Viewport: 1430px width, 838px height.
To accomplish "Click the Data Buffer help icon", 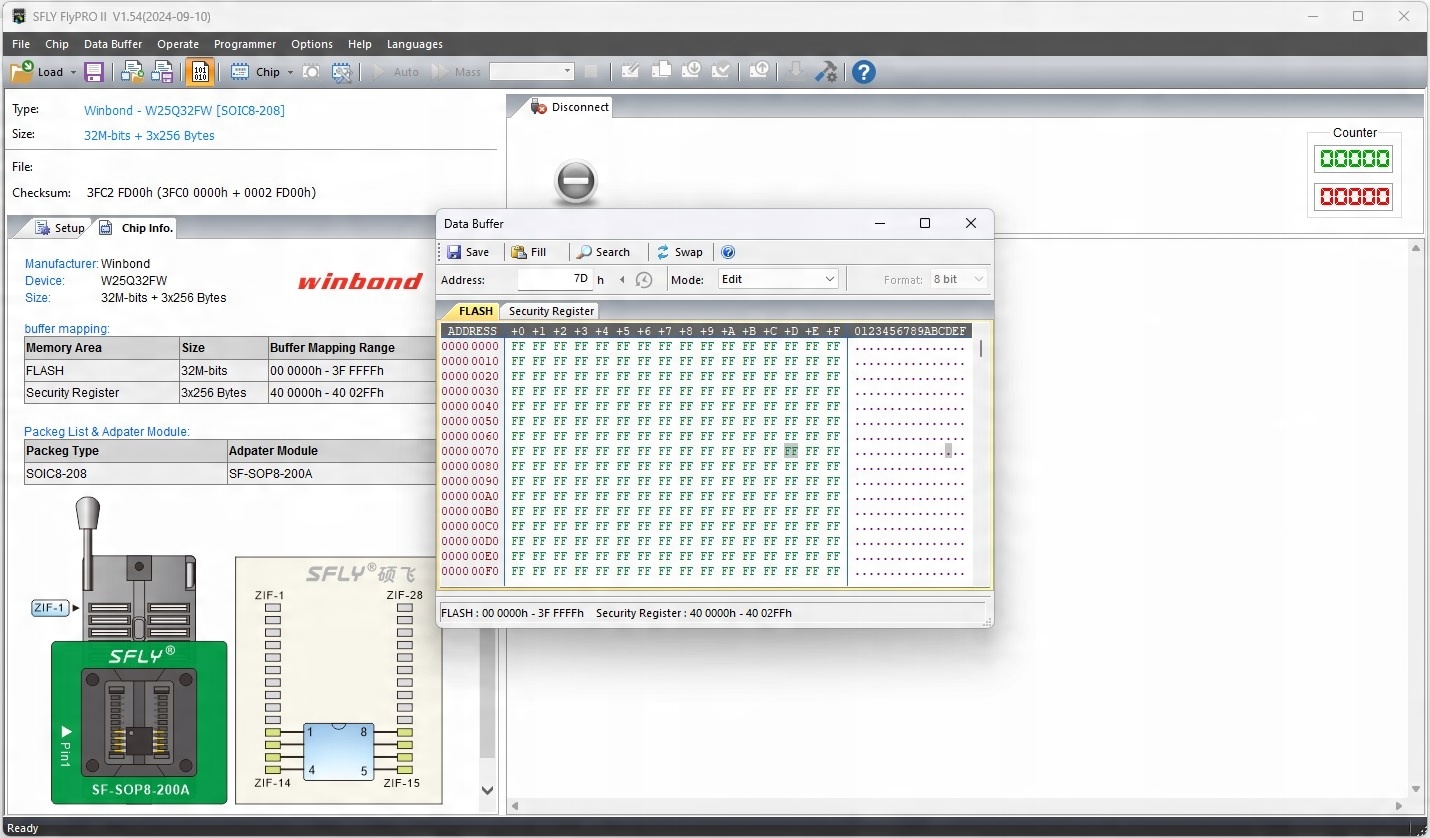I will pos(728,252).
